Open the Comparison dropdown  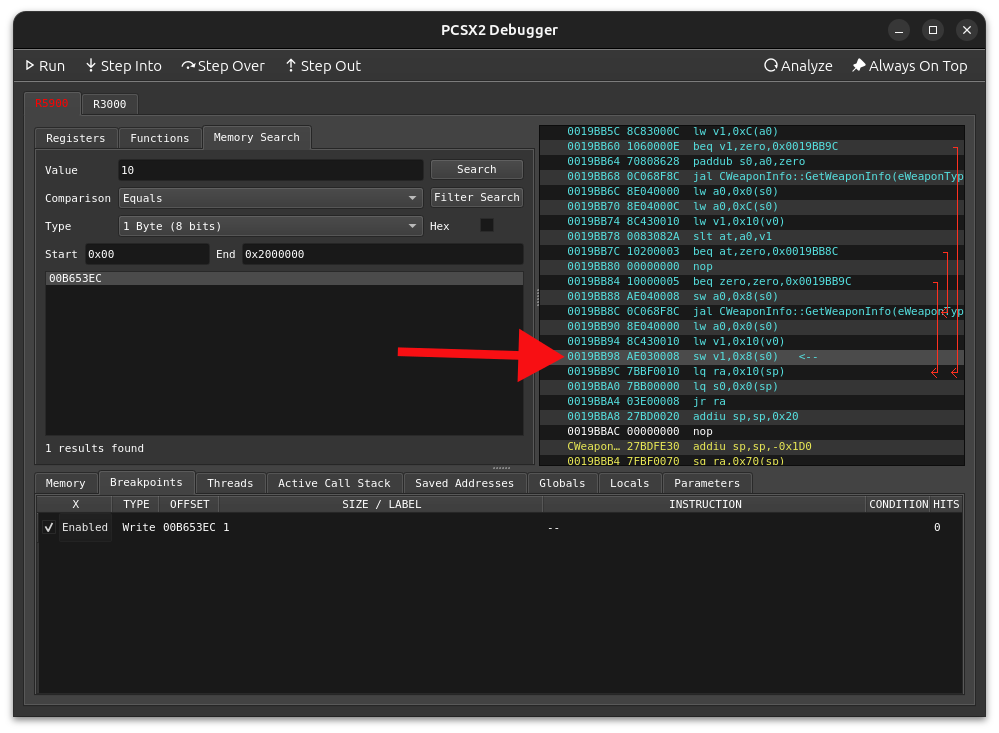tap(271, 198)
